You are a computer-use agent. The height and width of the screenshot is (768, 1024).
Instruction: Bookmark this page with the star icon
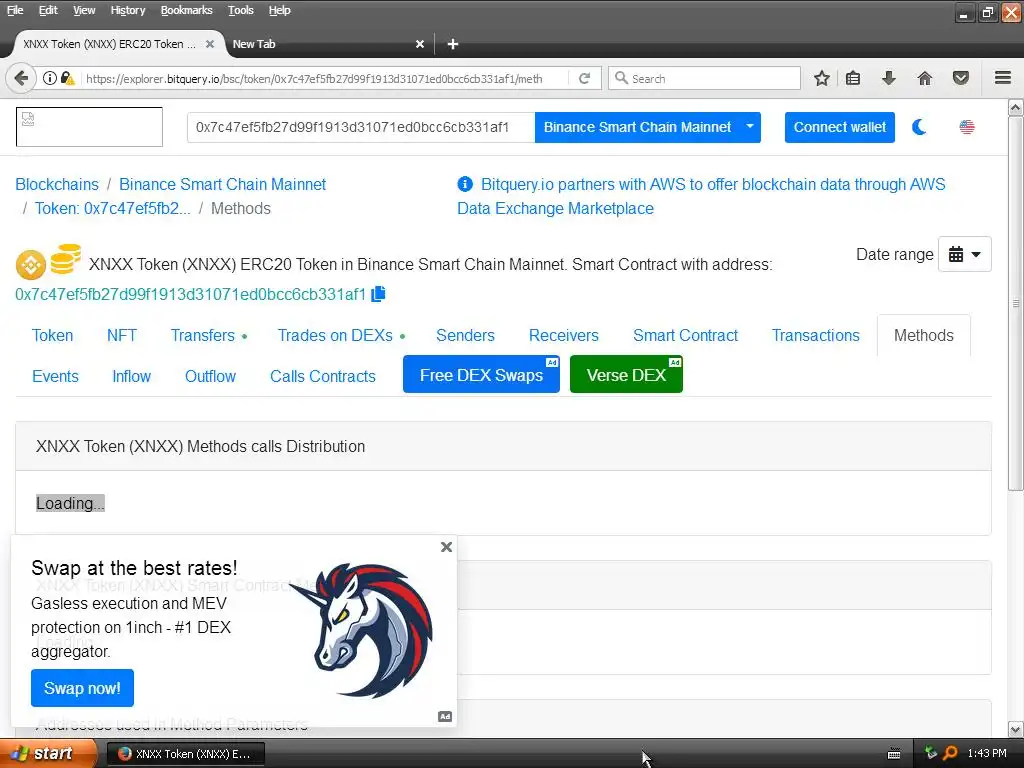tap(822, 78)
